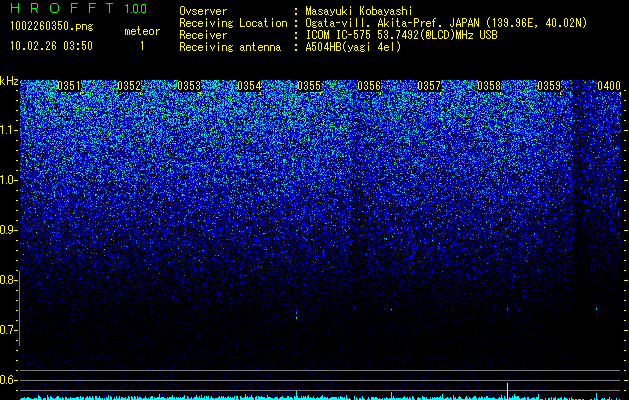Image resolution: width=629 pixels, height=400 pixels.
Task: Click the 0400 time marker
Action: coord(609,86)
